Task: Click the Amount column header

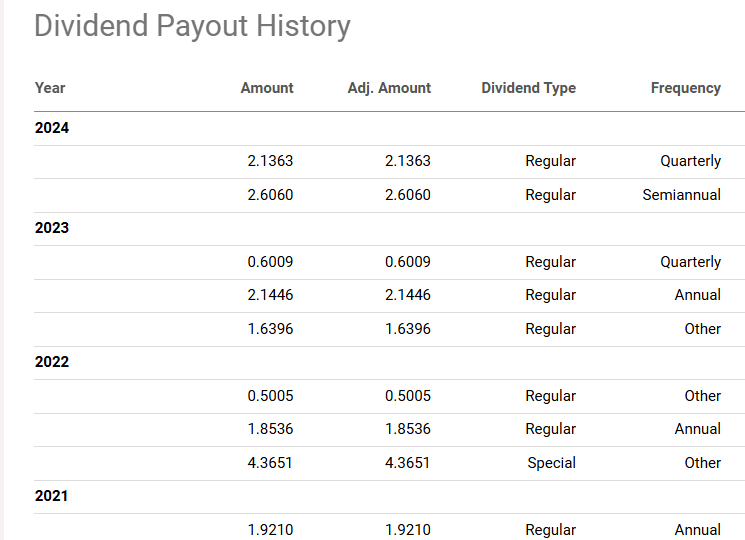Action: coord(267,88)
